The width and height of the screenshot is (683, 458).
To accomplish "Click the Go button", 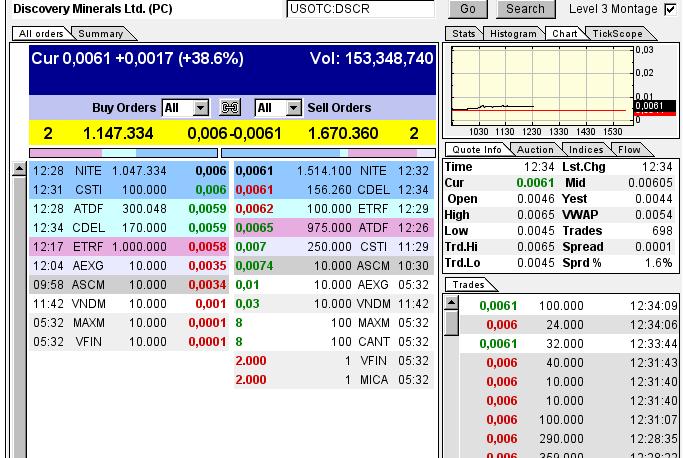I will [x=468, y=9].
